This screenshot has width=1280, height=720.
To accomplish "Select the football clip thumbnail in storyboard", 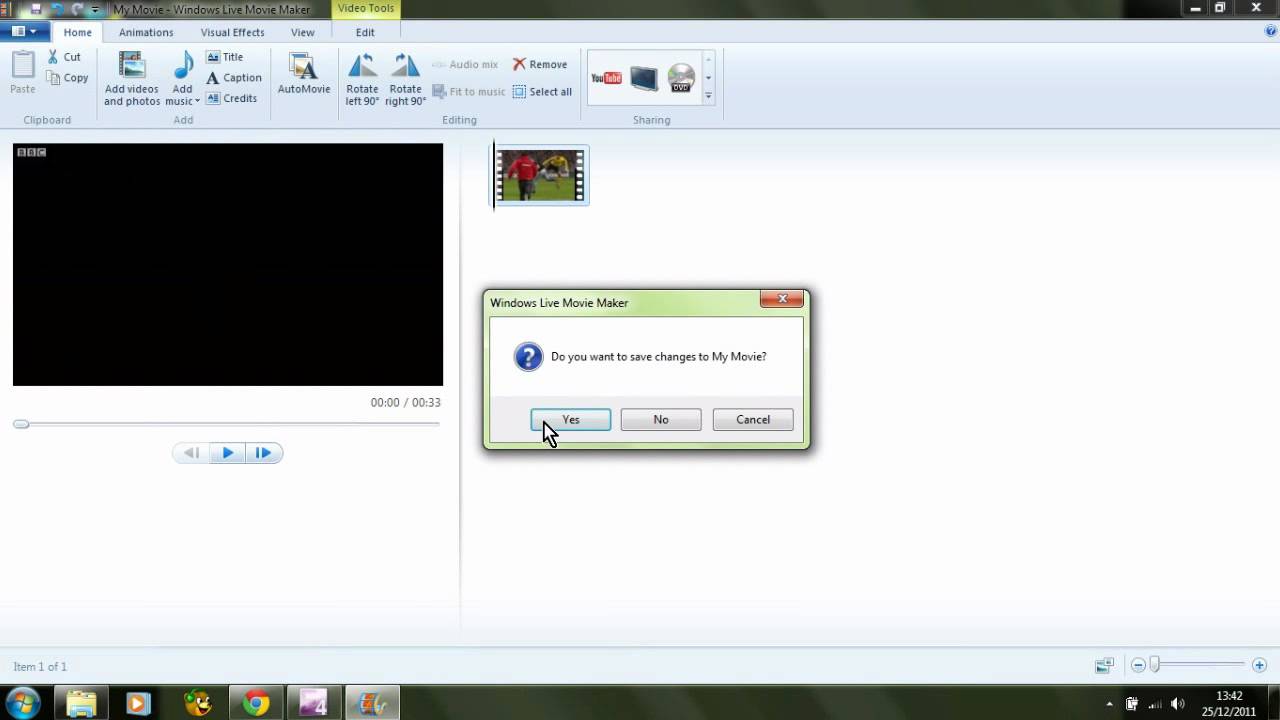I will [540, 176].
